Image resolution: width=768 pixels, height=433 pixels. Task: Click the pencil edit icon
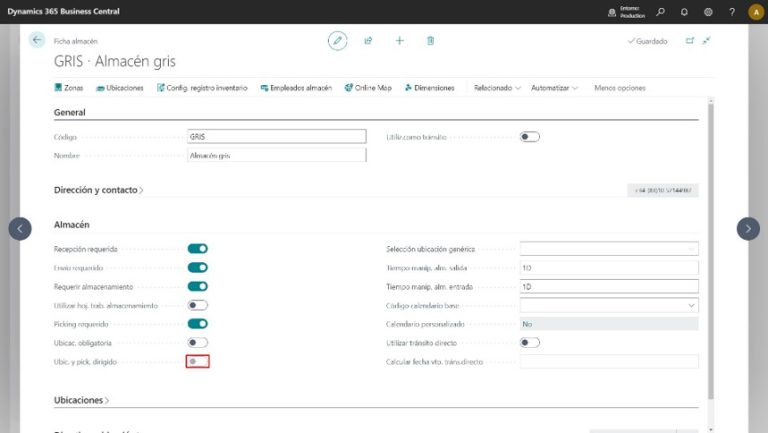click(338, 40)
